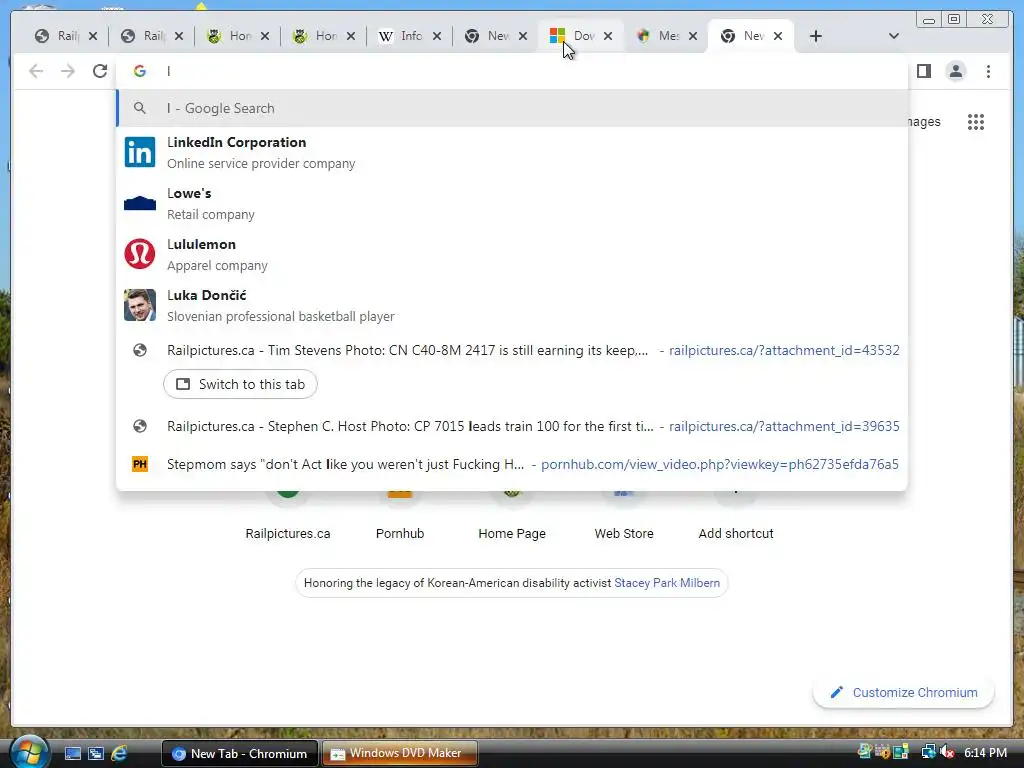The height and width of the screenshot is (768, 1024).
Task: Open the Google apps grid
Action: point(976,121)
